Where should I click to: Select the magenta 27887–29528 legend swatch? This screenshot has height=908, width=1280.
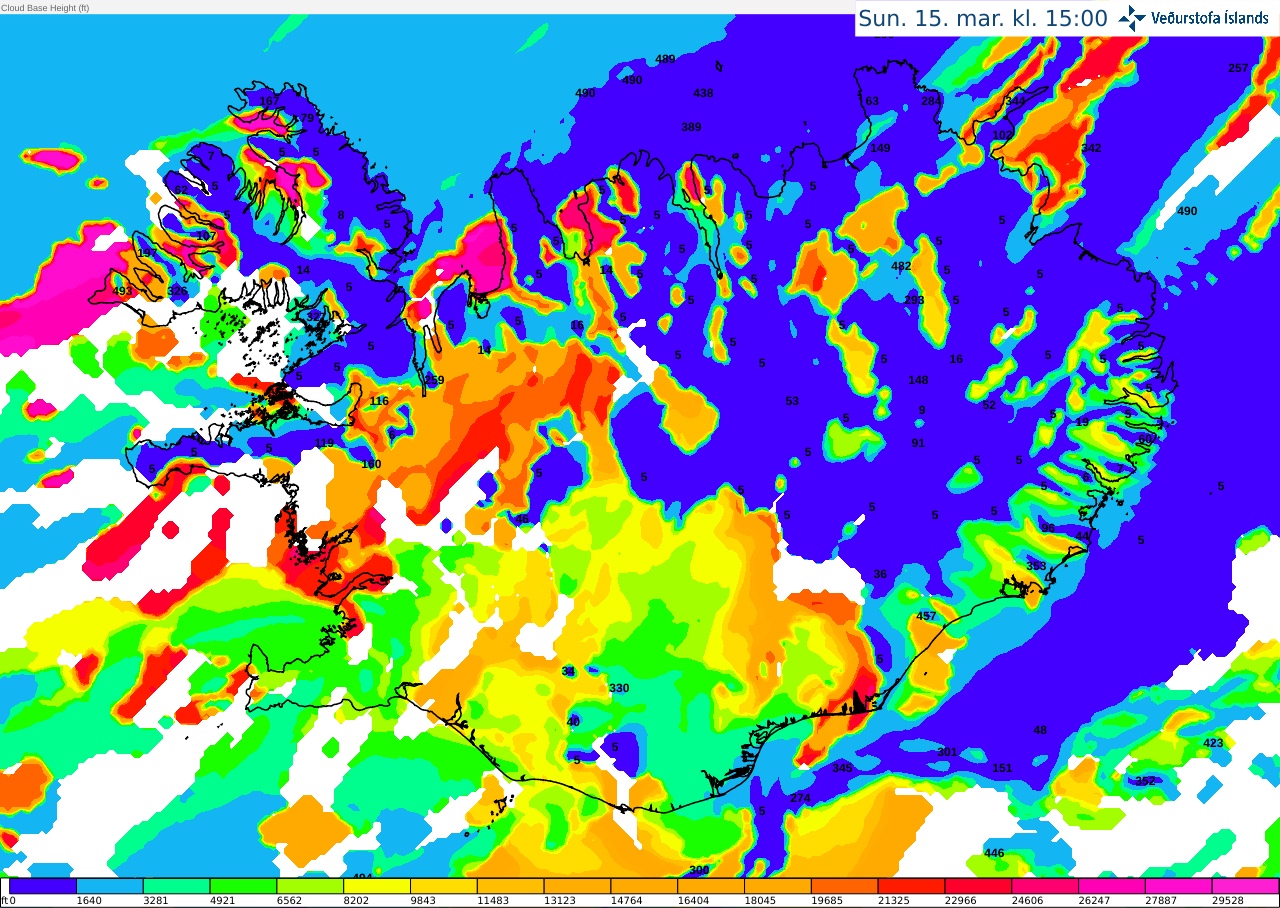pyautogui.click(x=1178, y=886)
